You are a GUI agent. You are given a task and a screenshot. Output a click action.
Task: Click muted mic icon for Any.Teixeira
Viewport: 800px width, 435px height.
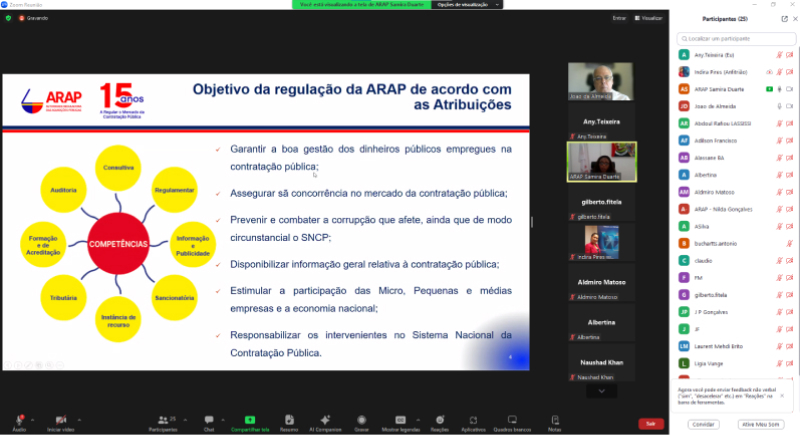[779, 55]
